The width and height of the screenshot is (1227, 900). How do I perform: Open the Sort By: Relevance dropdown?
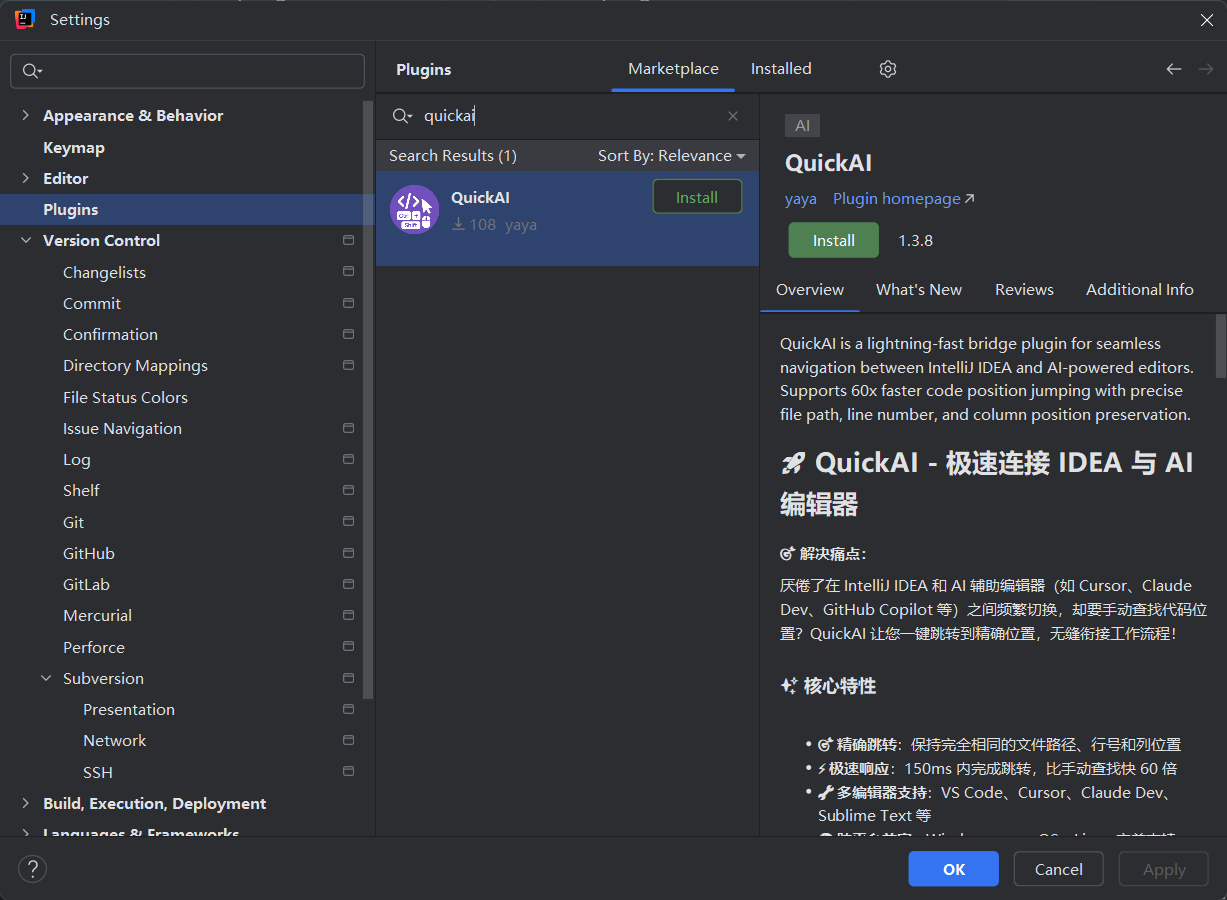pyautogui.click(x=672, y=155)
